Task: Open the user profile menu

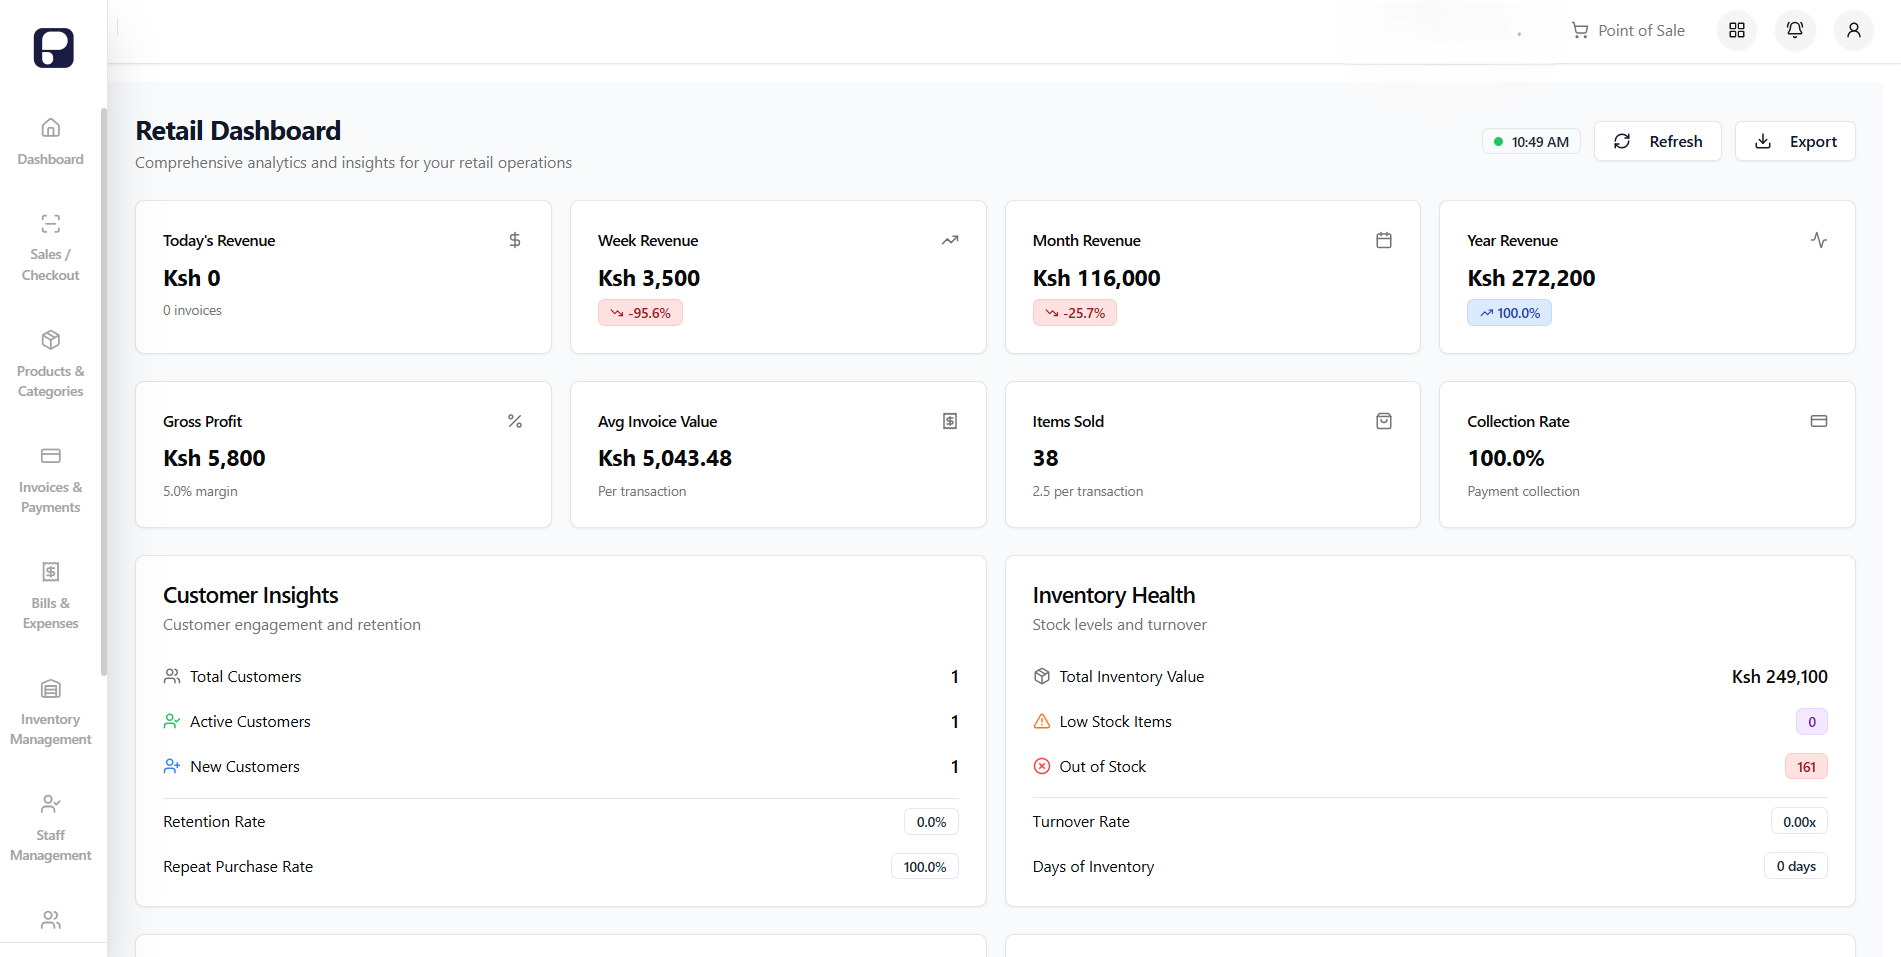Action: (1853, 30)
